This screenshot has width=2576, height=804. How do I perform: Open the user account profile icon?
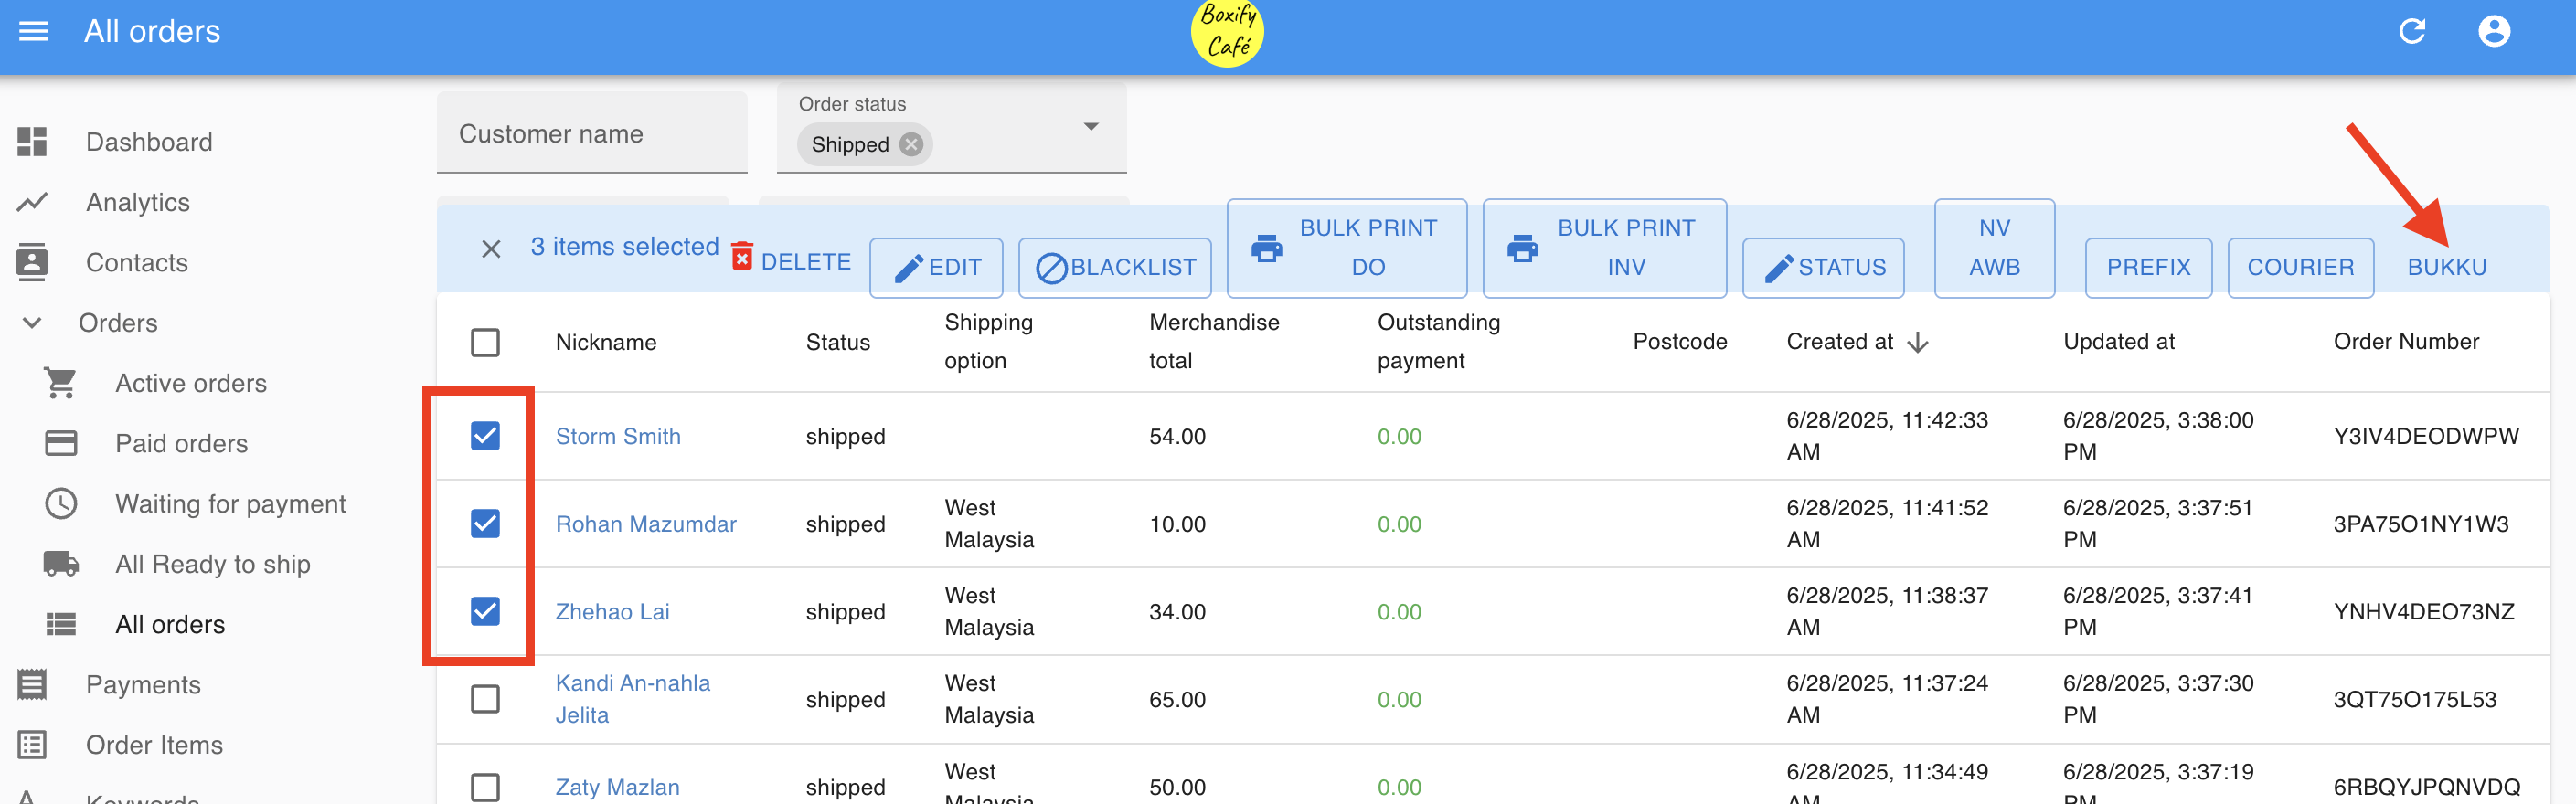[x=2493, y=32]
